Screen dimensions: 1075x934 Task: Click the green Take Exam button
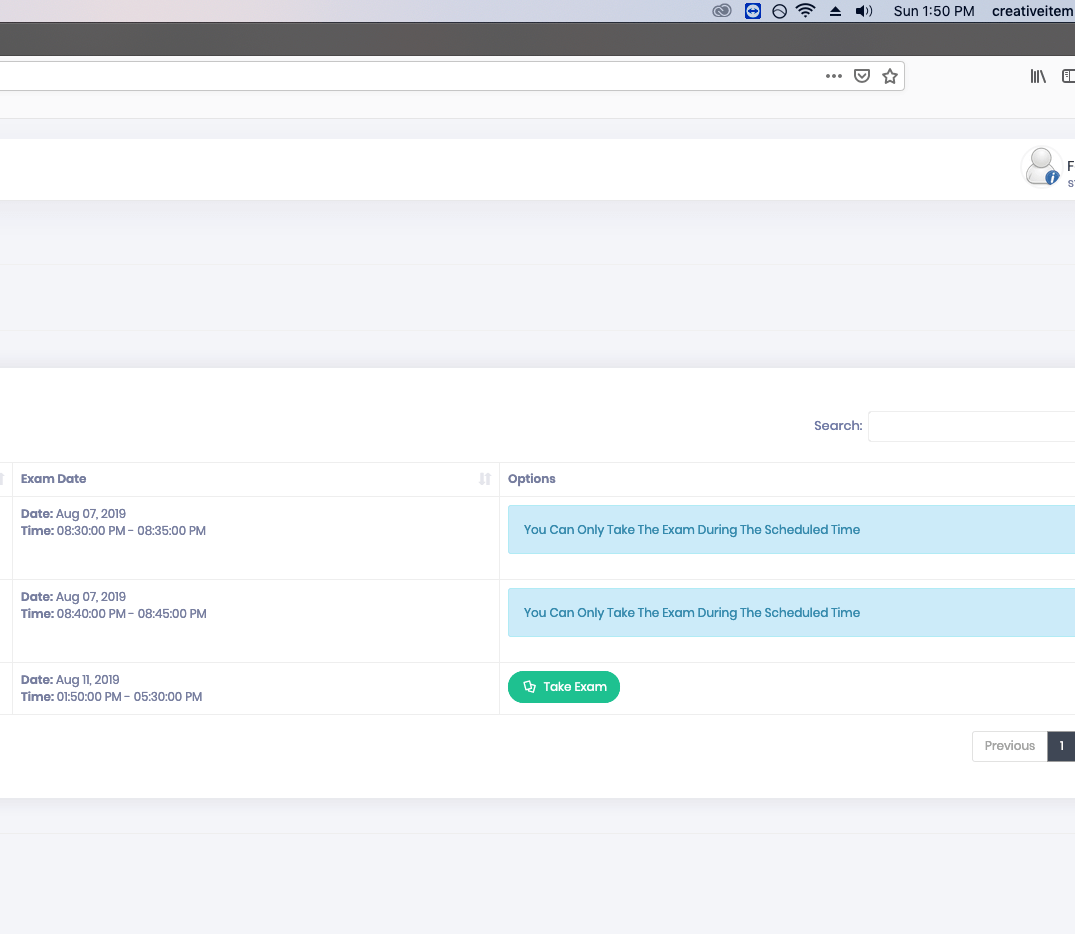pos(564,686)
